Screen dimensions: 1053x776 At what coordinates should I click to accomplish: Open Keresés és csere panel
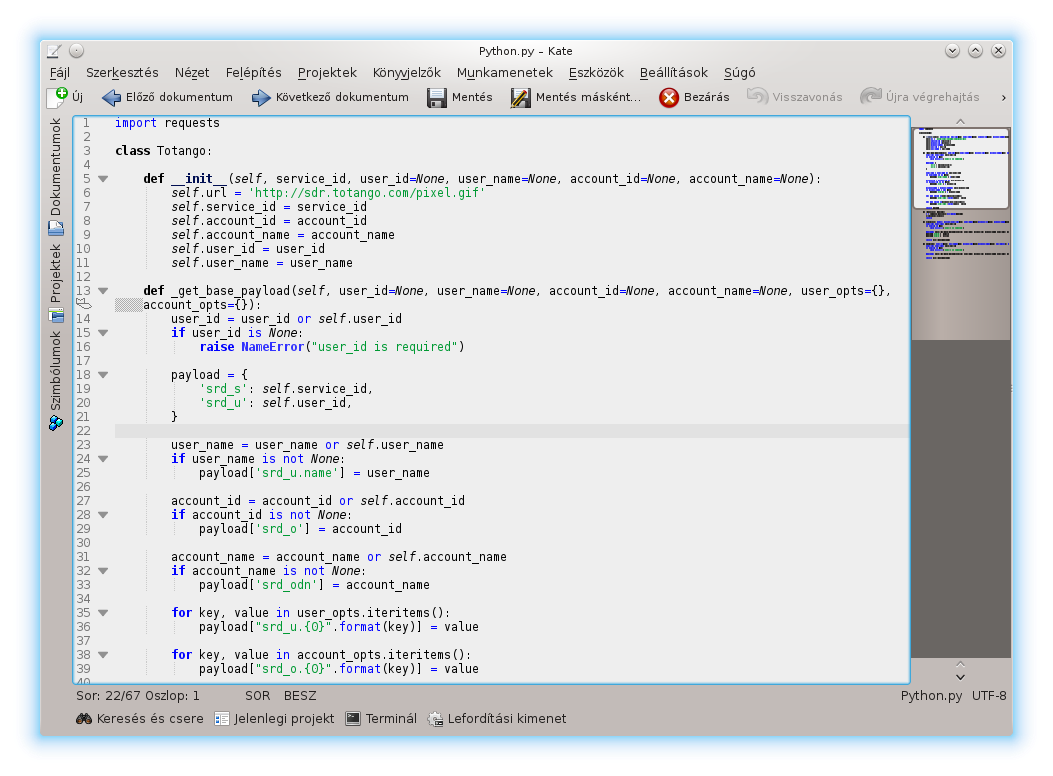(140, 718)
